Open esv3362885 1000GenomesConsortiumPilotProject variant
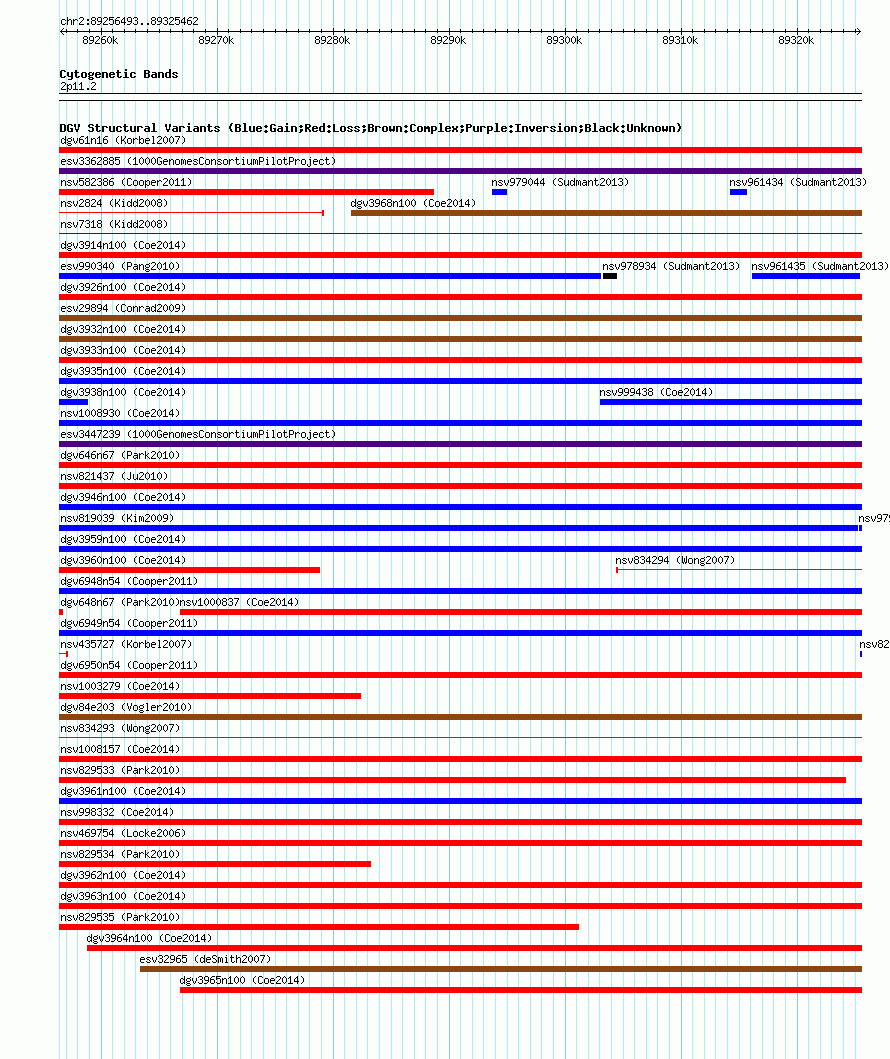This screenshot has height=1059, width=890. click(x=198, y=161)
